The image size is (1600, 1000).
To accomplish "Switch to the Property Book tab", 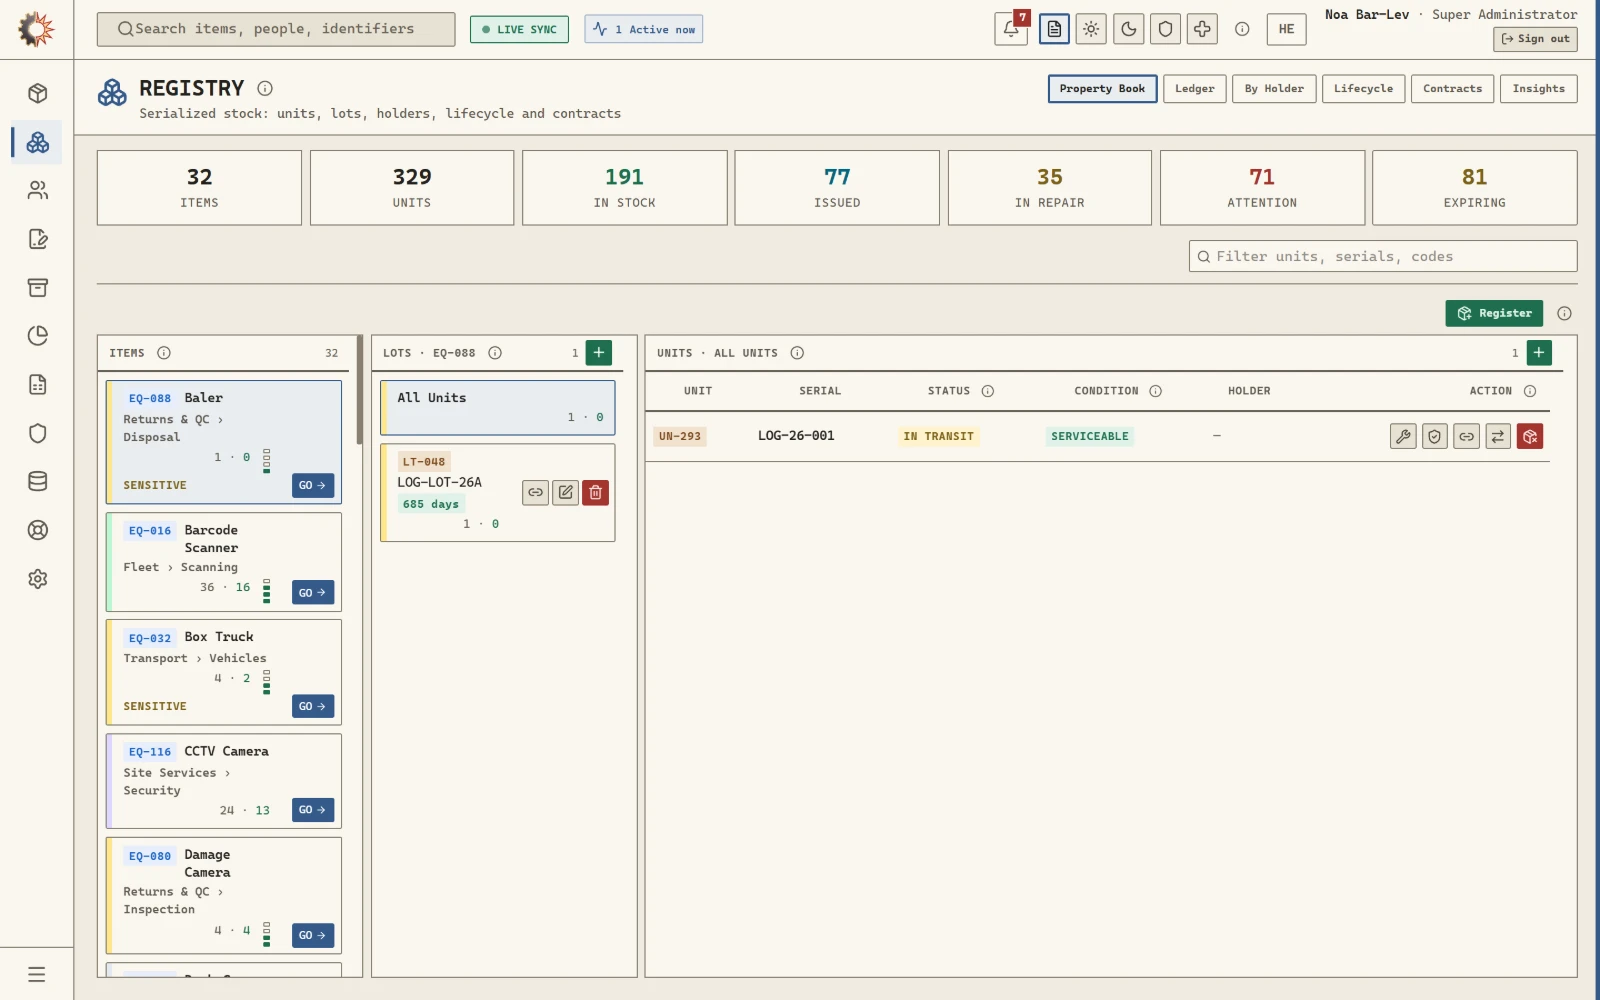I will (1102, 89).
